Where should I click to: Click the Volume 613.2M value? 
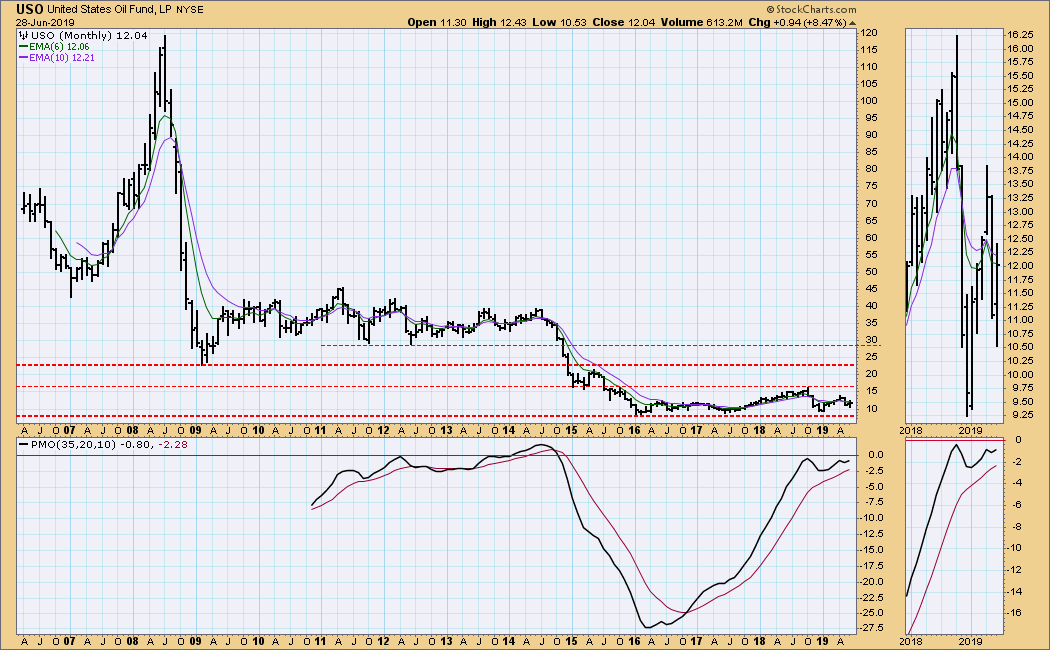[701, 22]
